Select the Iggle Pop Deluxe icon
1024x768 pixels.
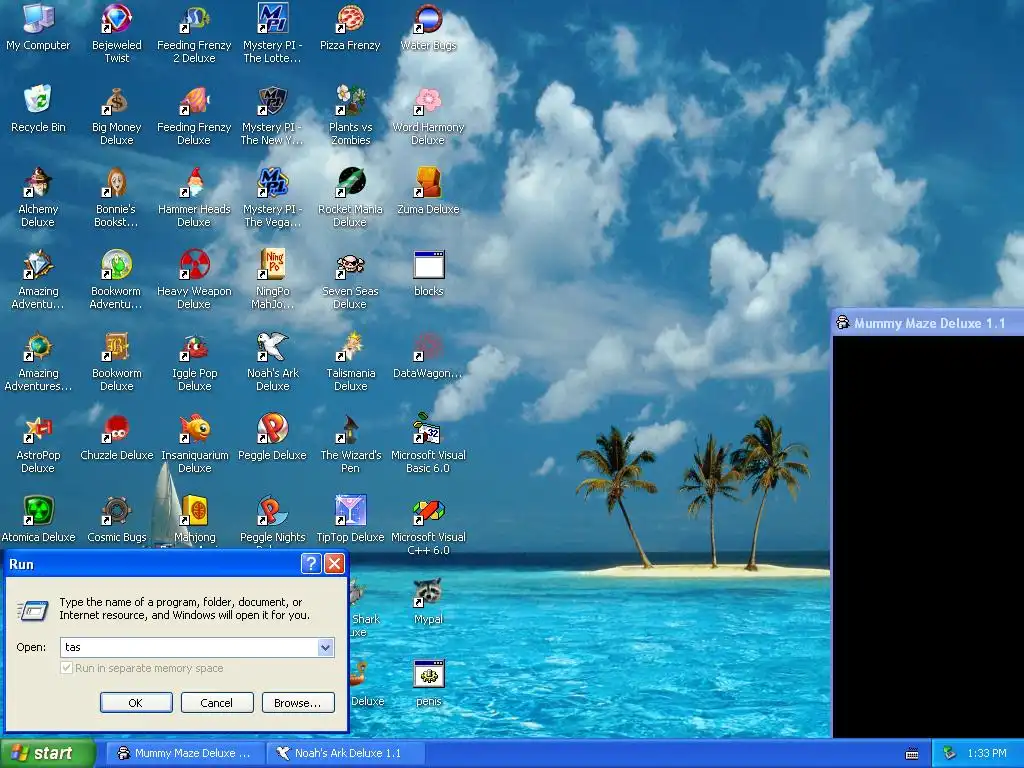coord(194,362)
